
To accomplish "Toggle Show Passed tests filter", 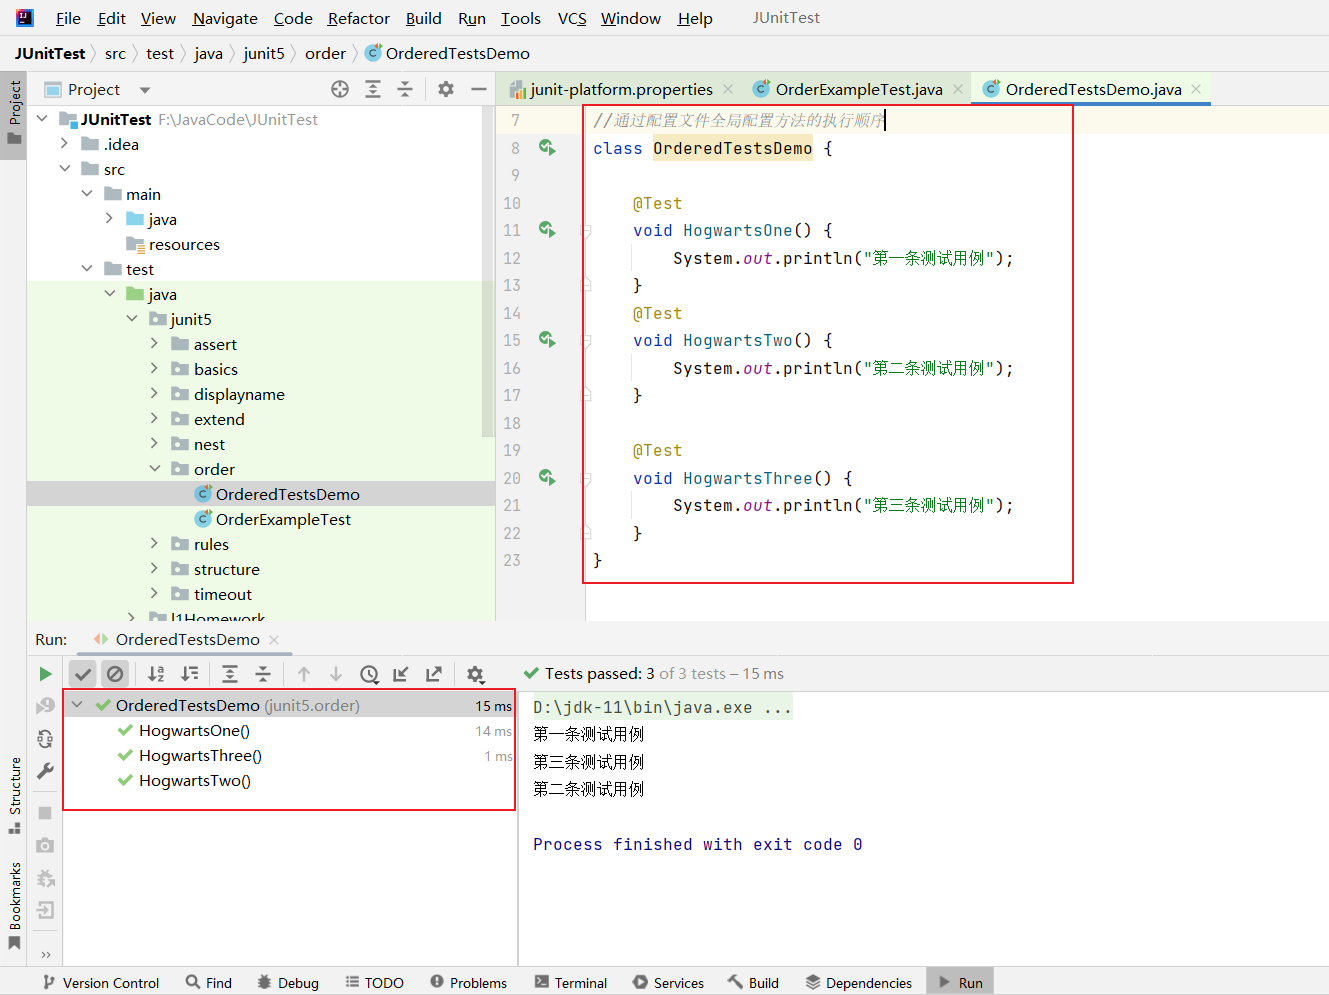I will pyautogui.click(x=83, y=674).
